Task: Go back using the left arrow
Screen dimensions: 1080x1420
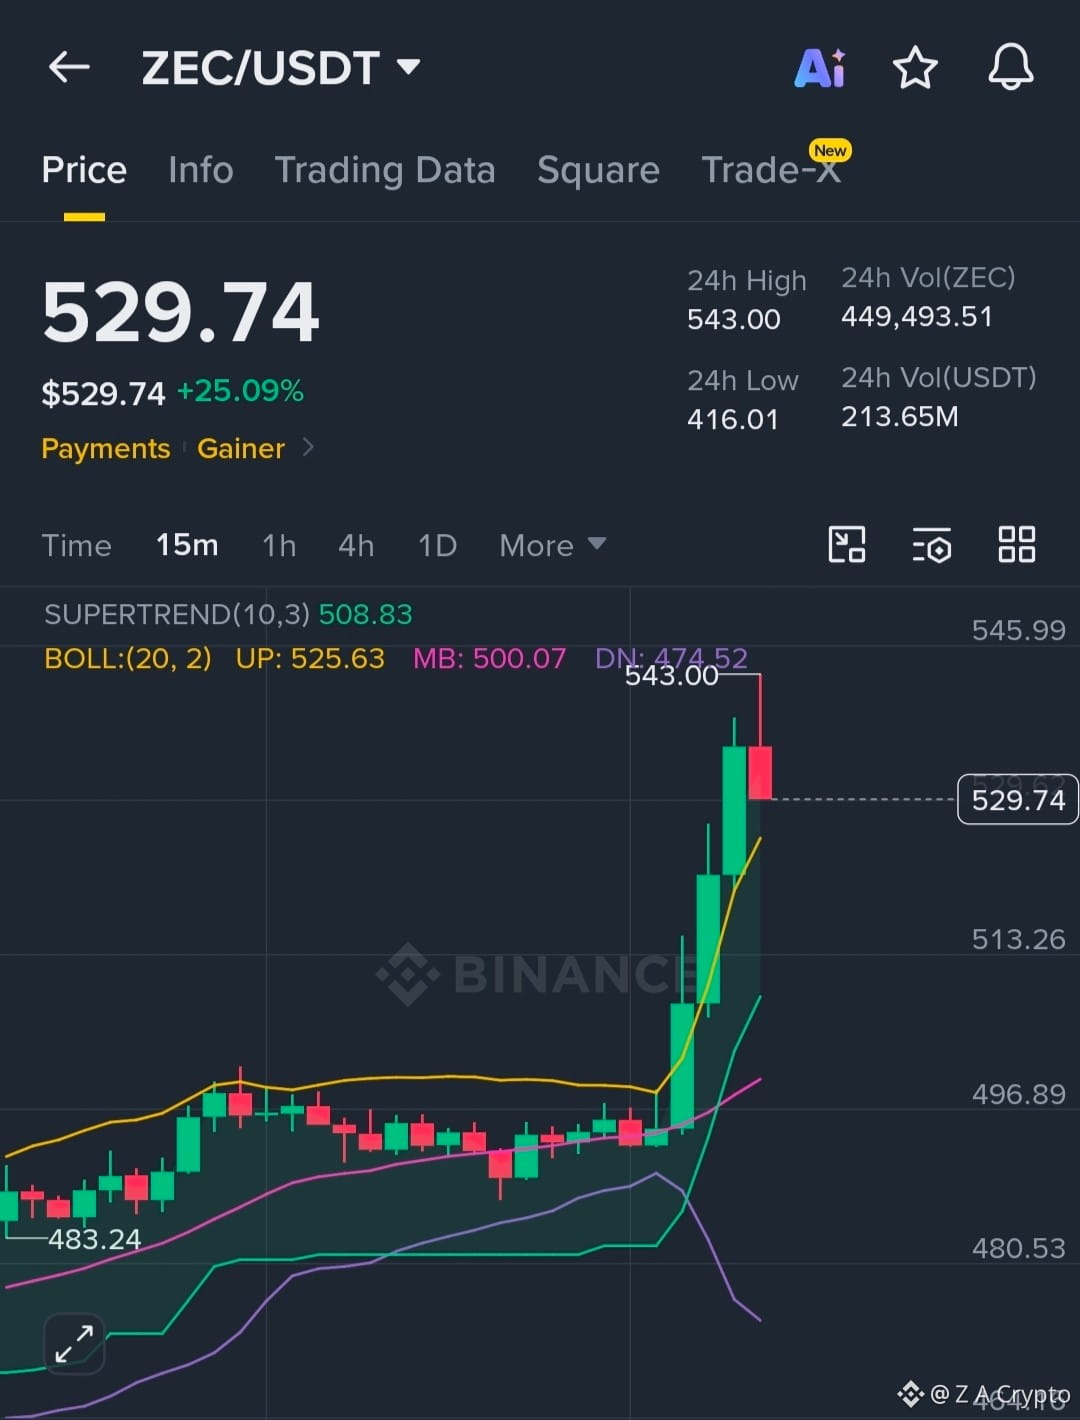Action: click(69, 67)
